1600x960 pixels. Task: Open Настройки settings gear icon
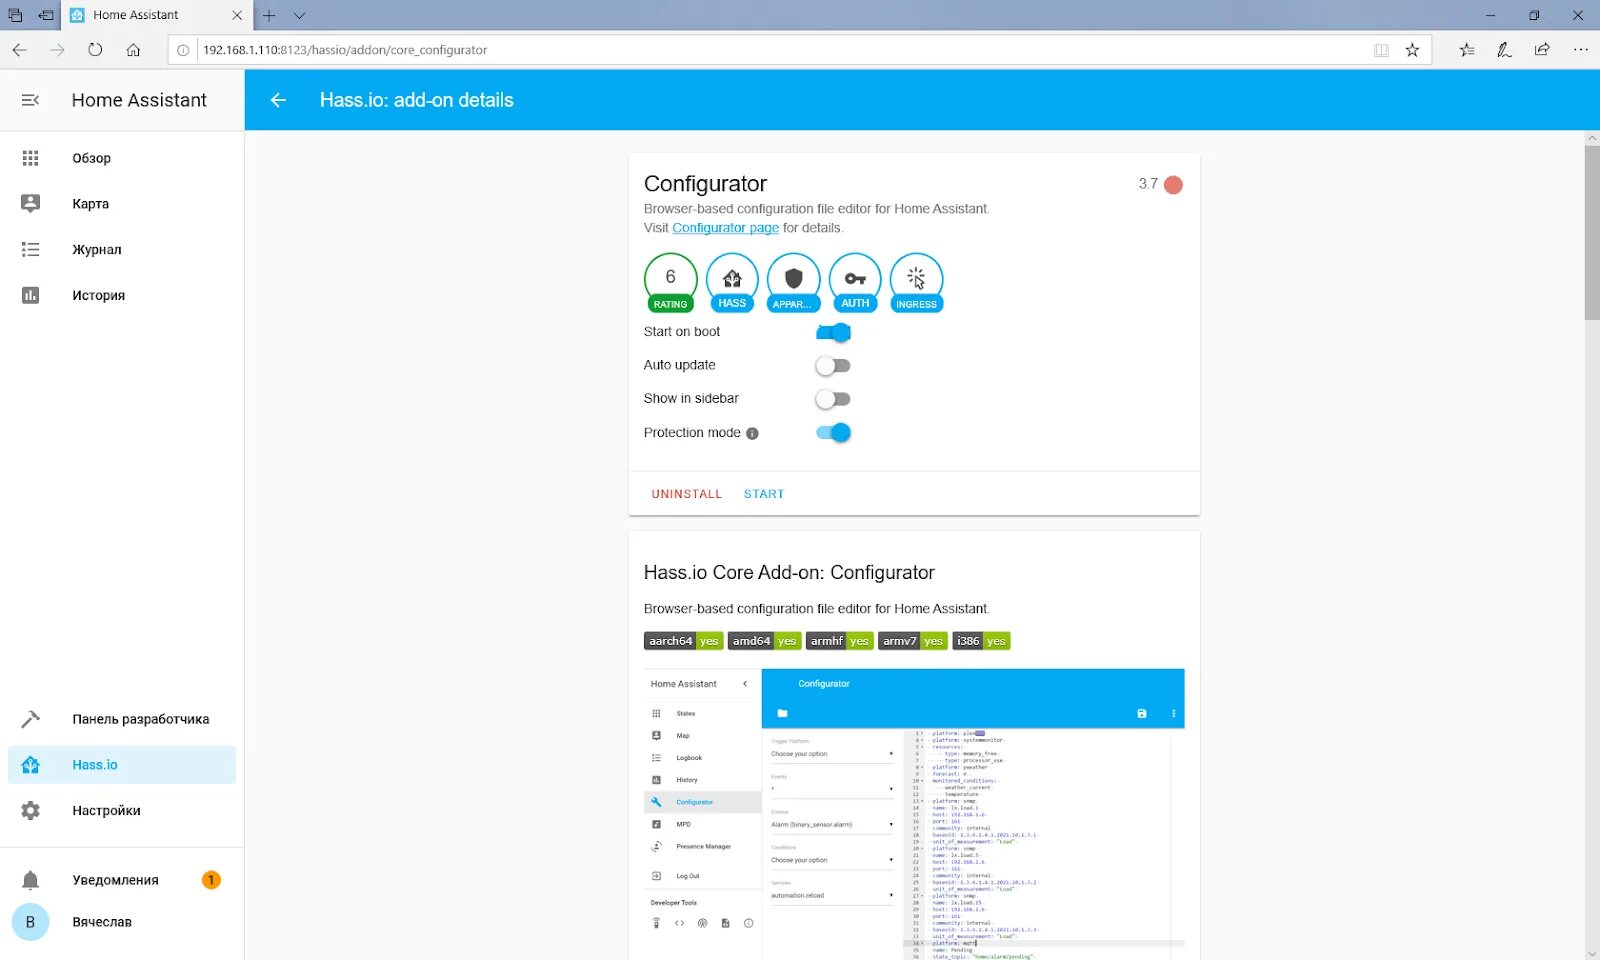30,811
